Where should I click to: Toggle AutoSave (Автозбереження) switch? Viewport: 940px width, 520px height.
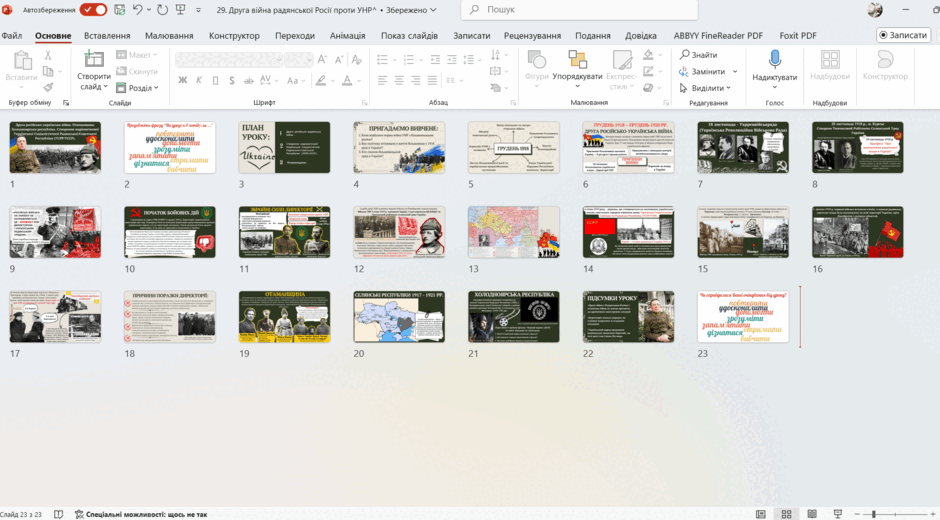click(93, 10)
